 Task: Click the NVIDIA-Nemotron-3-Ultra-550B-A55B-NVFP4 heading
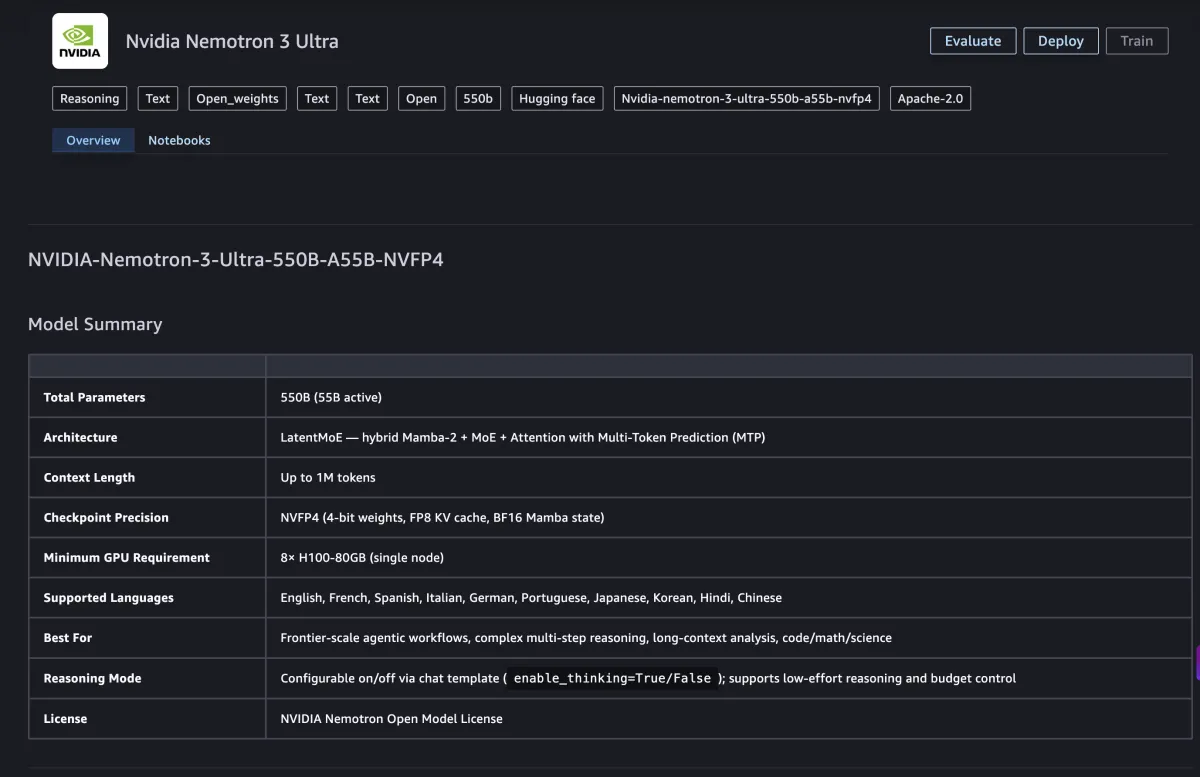click(x=236, y=260)
